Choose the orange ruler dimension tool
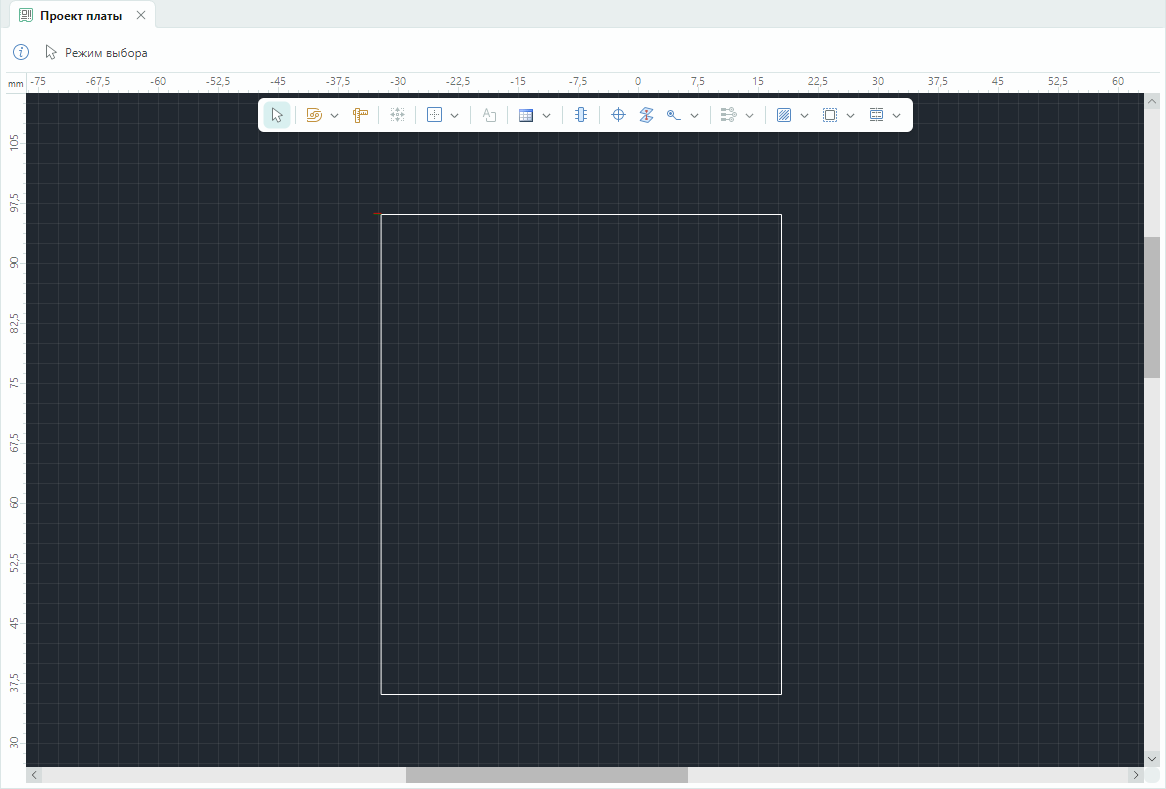The height and width of the screenshot is (789, 1166). click(x=361, y=115)
